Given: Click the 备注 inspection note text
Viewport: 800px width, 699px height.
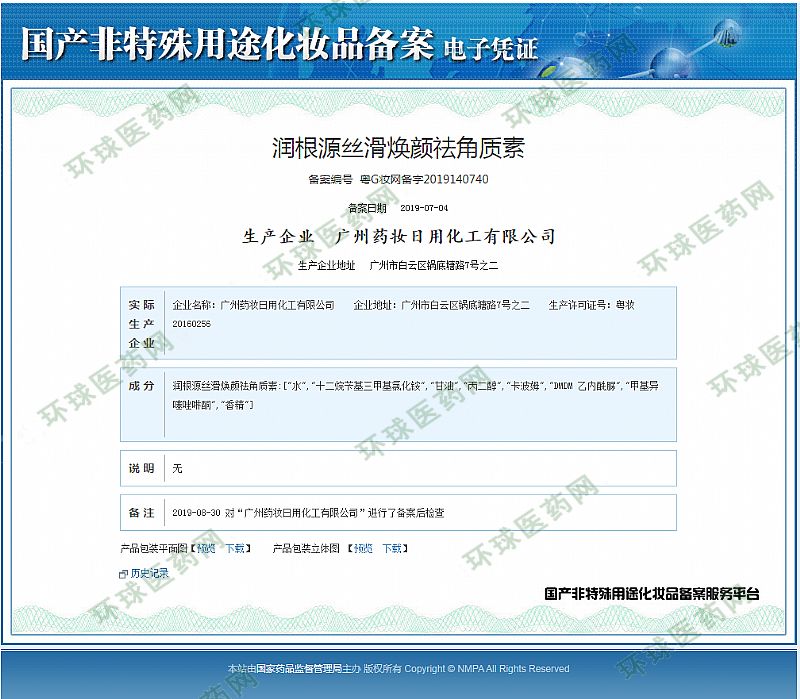Looking at the screenshot, I should 308,512.
